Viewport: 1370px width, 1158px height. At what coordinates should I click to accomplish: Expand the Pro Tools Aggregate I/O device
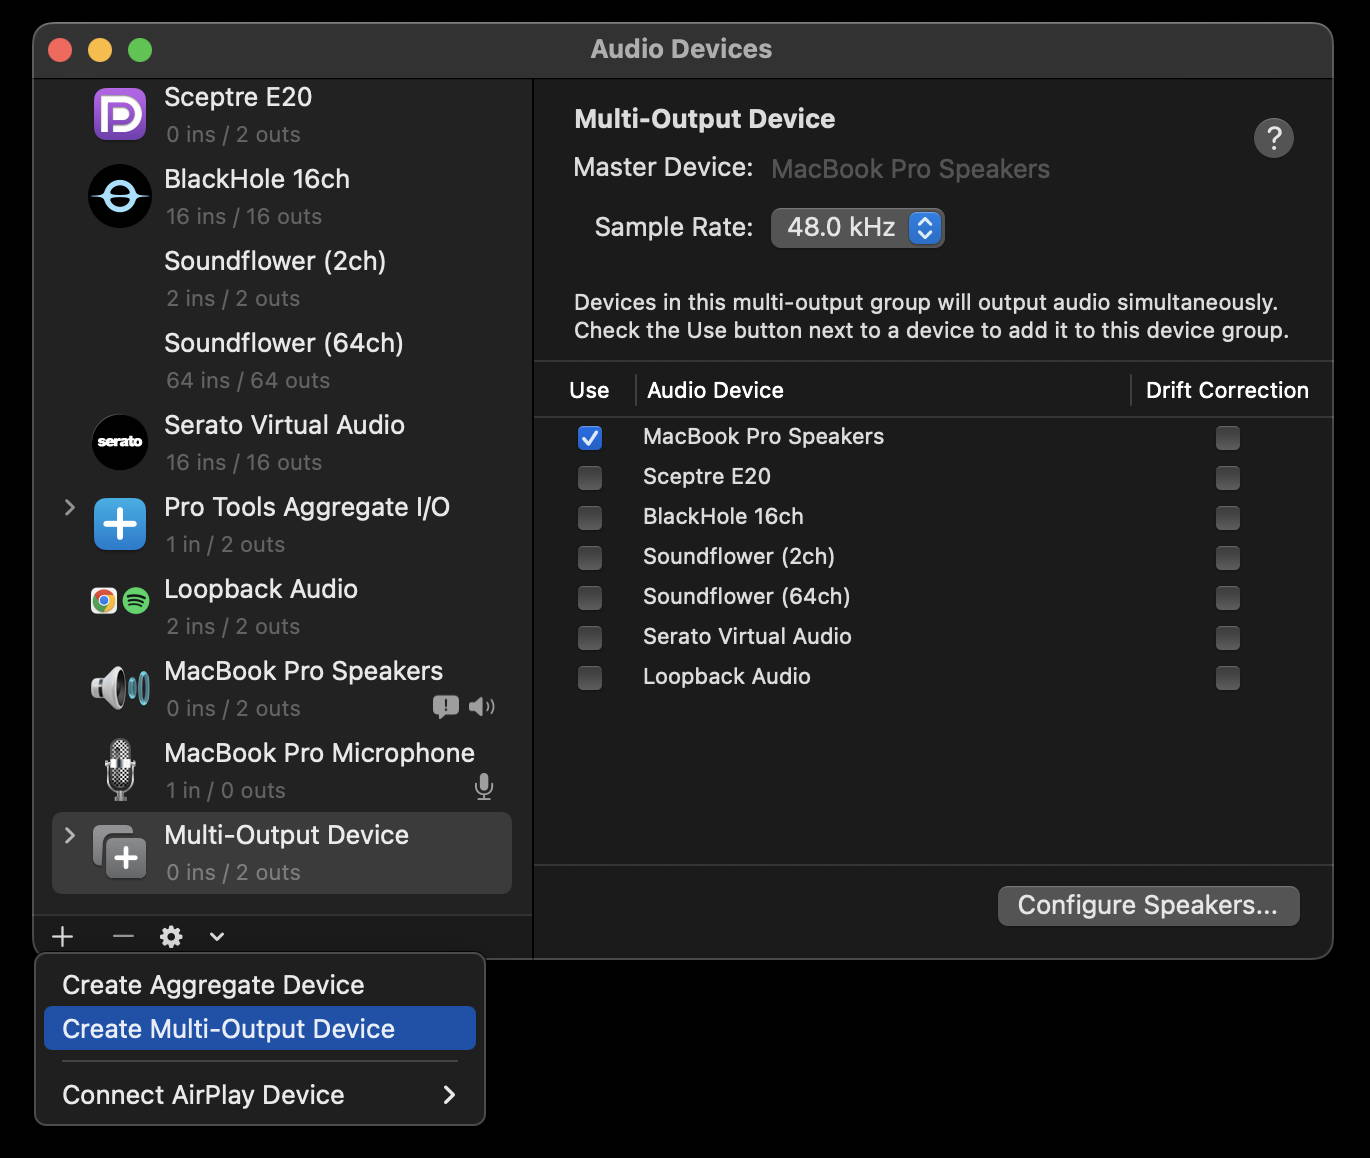coord(69,507)
